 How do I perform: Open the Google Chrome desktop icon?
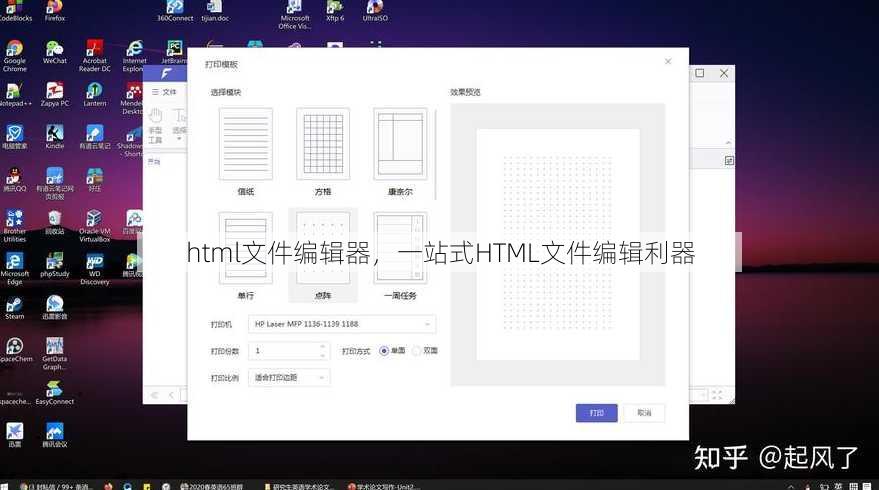coord(15,56)
